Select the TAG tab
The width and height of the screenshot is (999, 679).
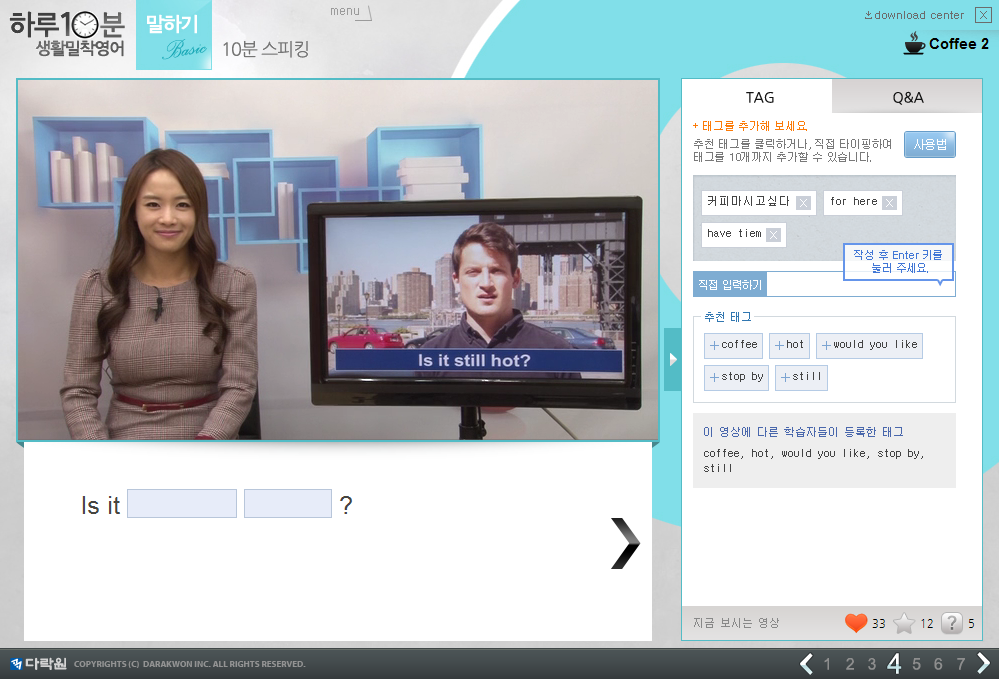pyautogui.click(x=759, y=97)
